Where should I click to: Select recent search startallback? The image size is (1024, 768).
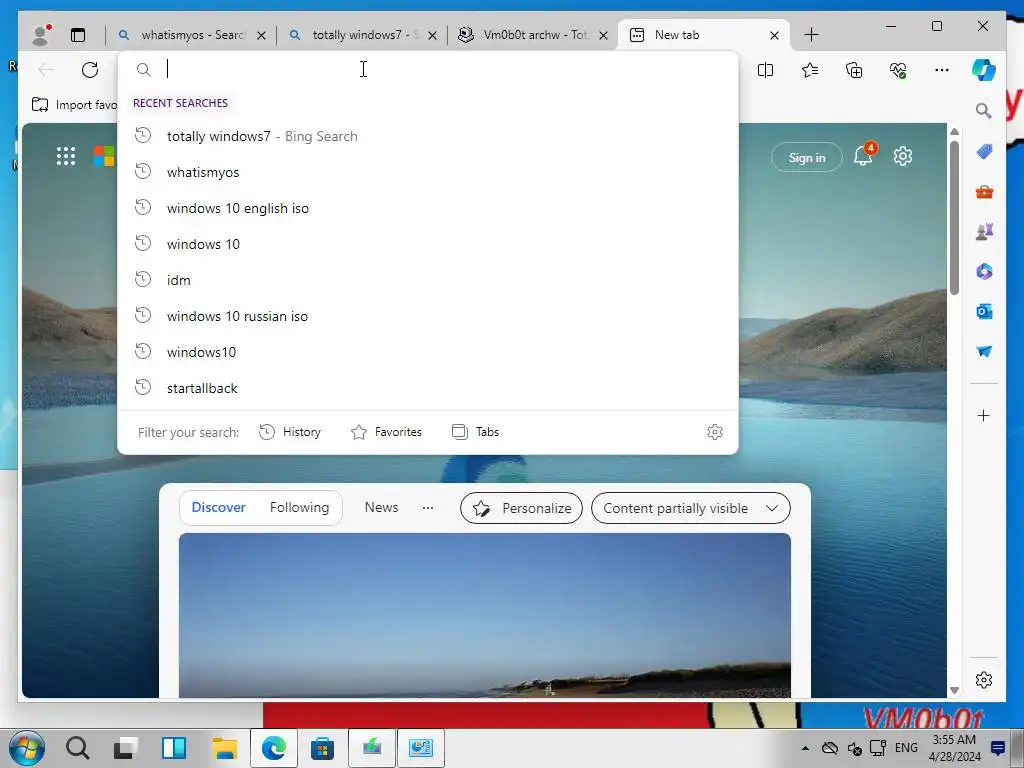pos(428,388)
